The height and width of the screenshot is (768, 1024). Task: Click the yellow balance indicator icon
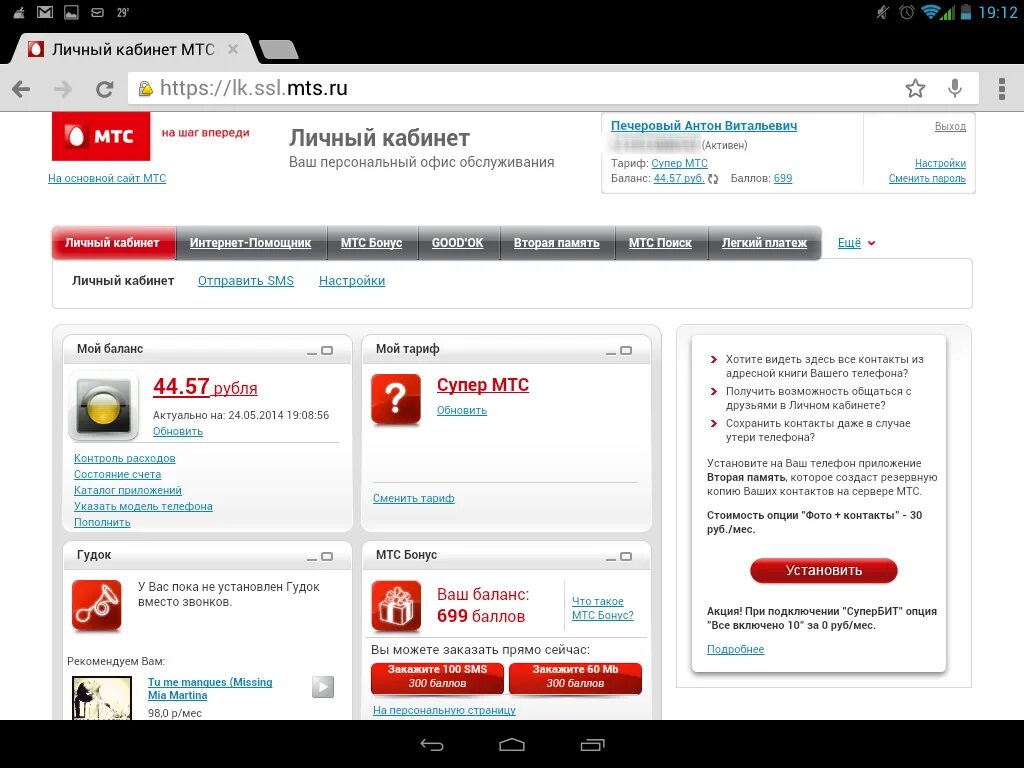(104, 406)
